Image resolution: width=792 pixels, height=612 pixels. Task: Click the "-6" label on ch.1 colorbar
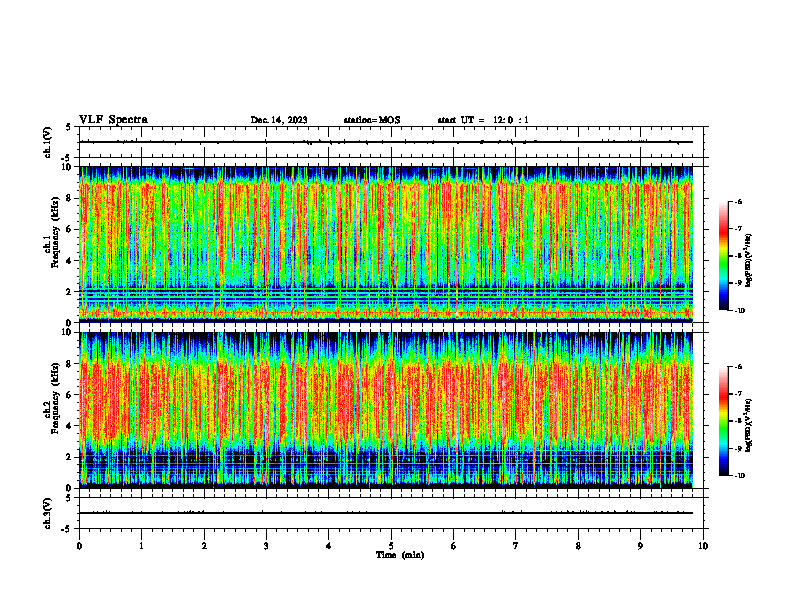[738, 201]
